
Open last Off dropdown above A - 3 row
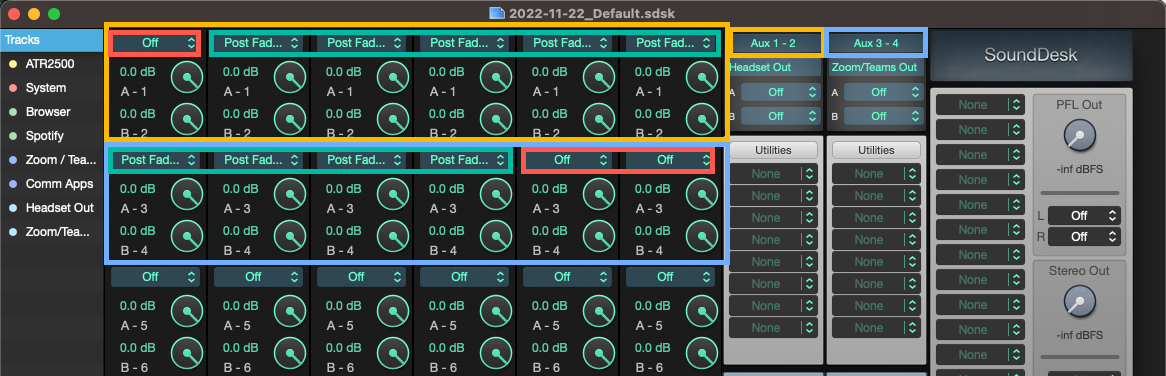[669, 160]
